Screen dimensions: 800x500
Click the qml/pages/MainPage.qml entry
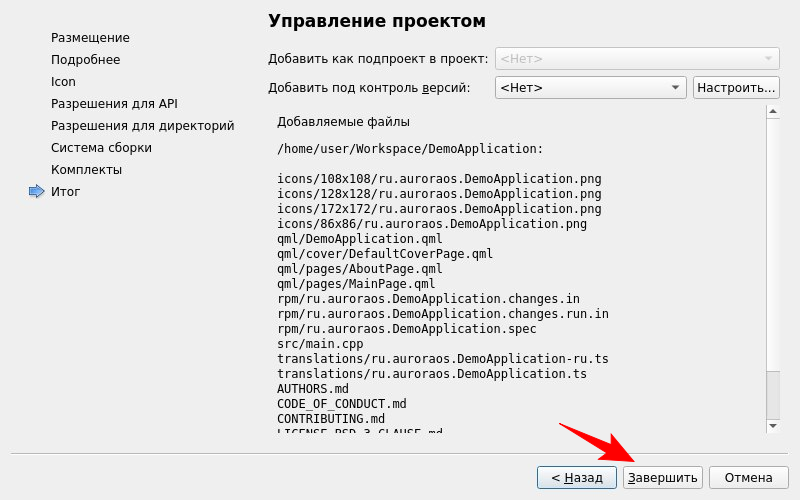[356, 284]
